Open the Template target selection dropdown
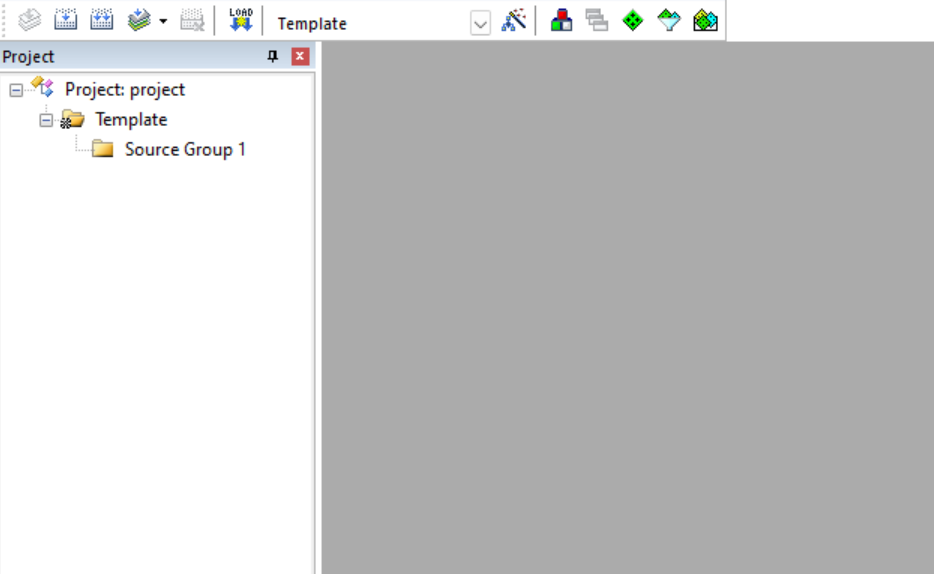The height and width of the screenshot is (574, 934). 480,24
